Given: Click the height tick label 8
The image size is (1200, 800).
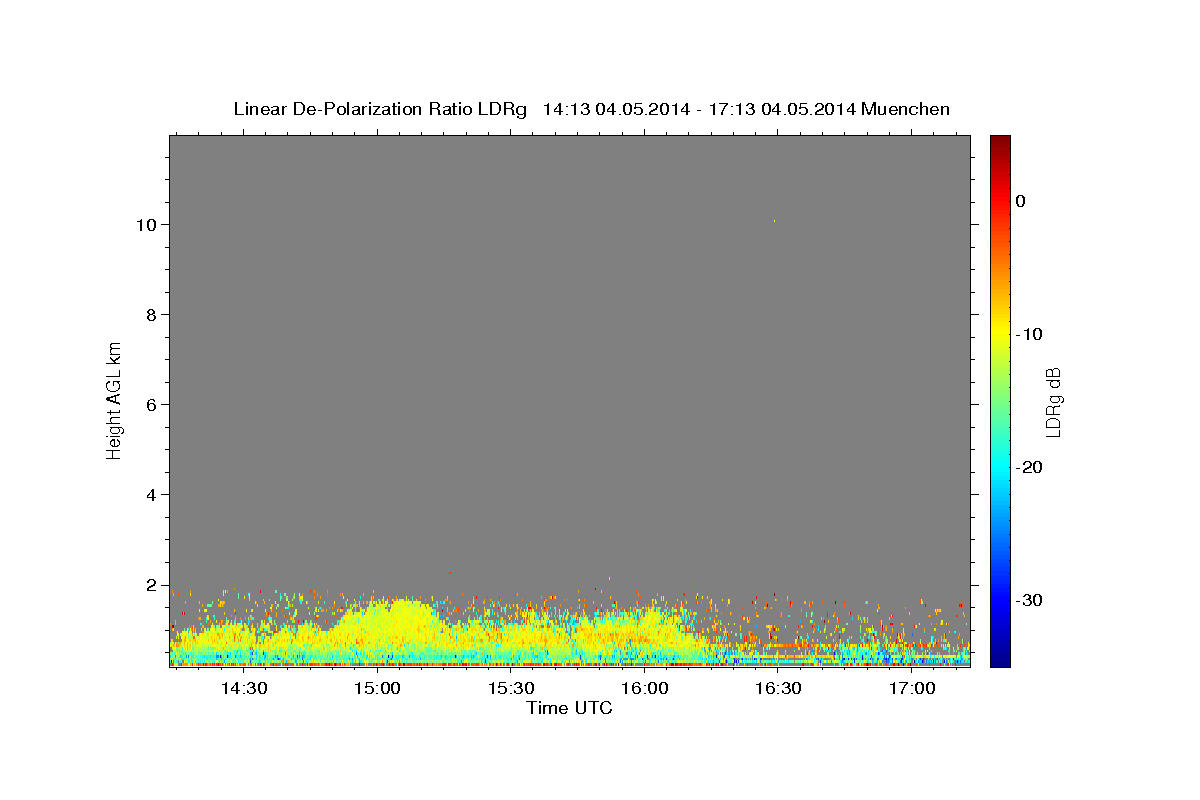Looking at the screenshot, I should click(x=149, y=315).
